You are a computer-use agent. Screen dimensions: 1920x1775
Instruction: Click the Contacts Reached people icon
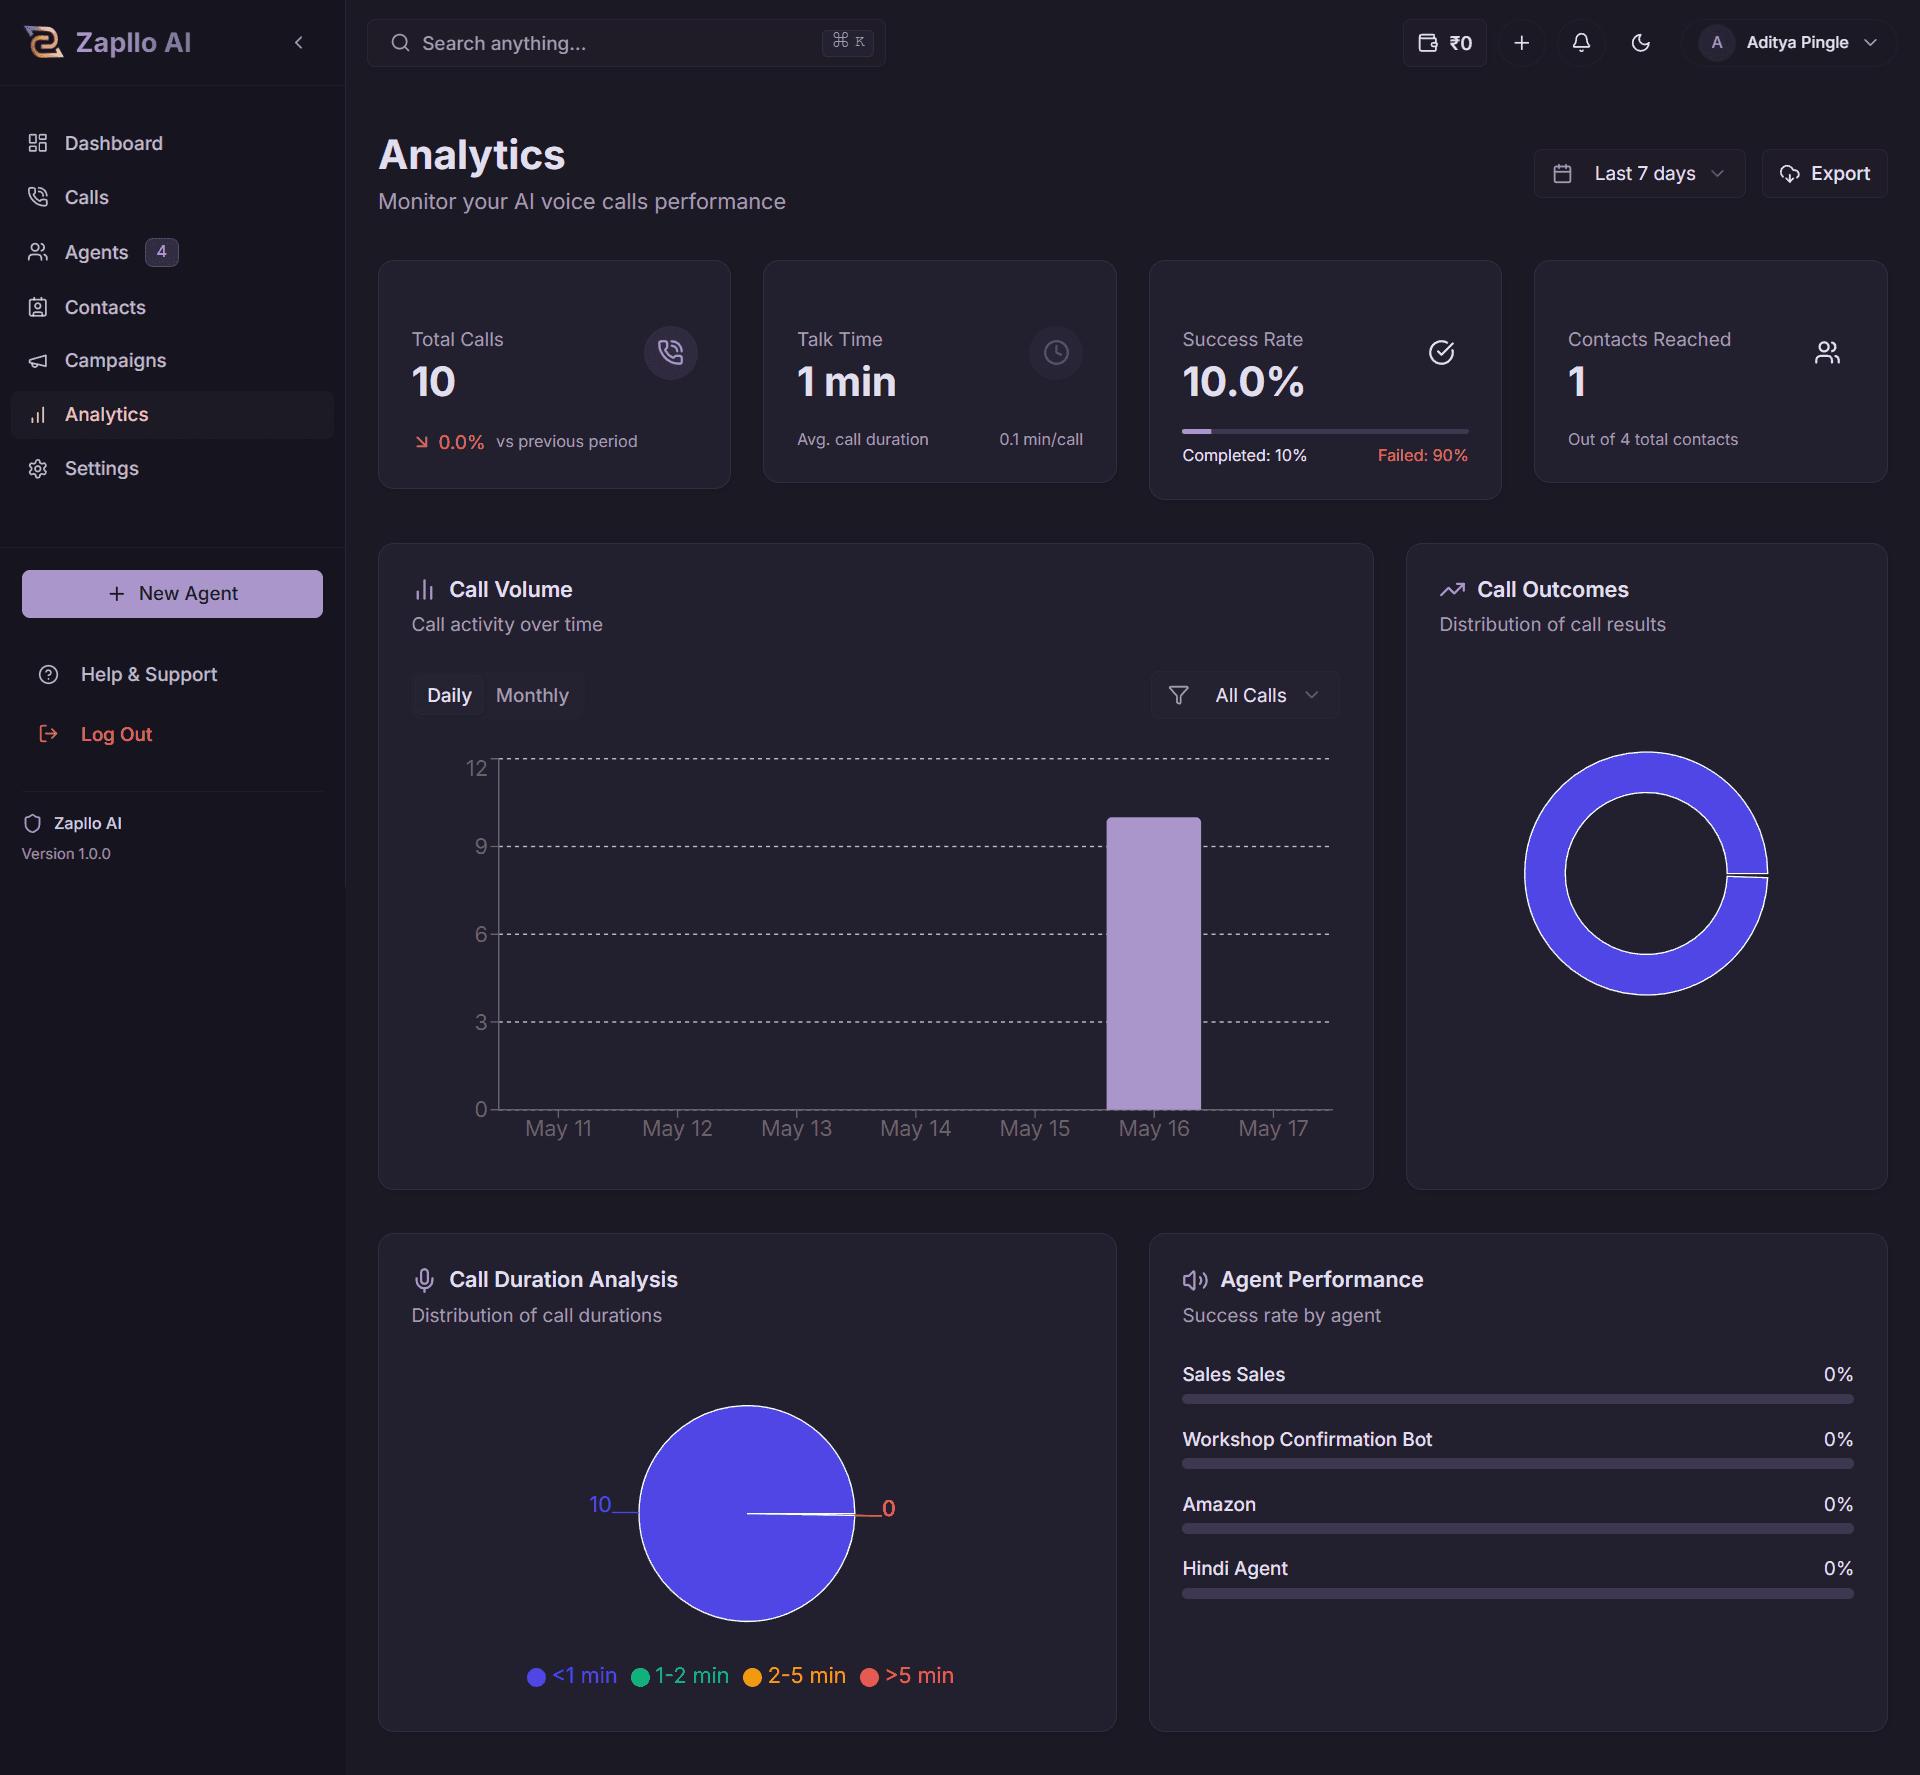tap(1827, 352)
